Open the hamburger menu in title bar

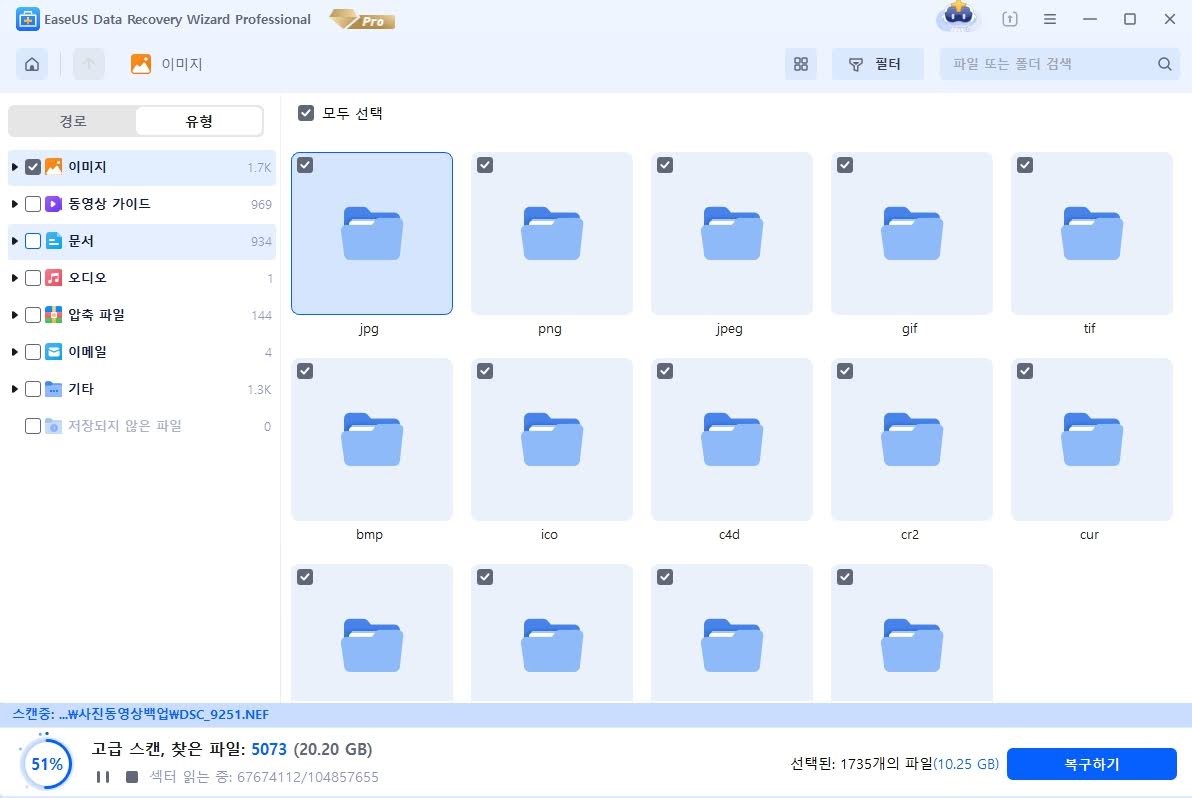[1050, 19]
